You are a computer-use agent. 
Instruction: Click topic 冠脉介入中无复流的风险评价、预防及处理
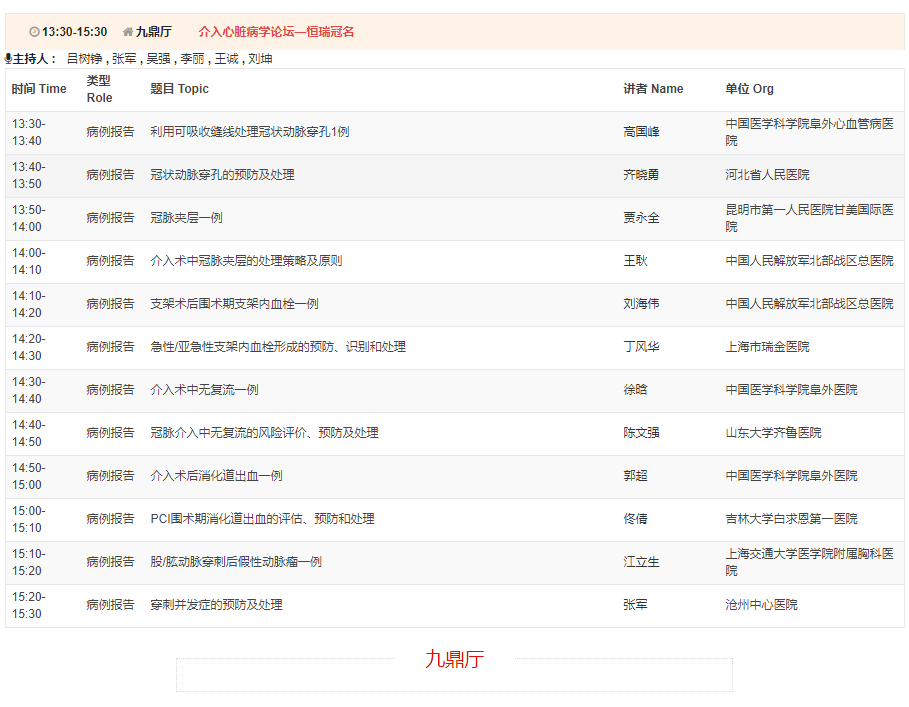264,432
